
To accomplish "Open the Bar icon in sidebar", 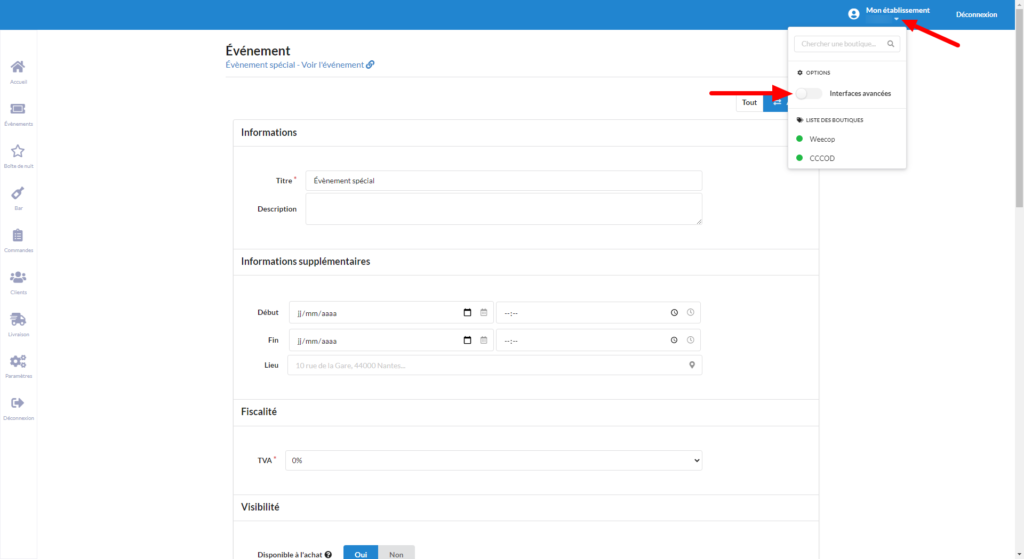I will coord(18,193).
